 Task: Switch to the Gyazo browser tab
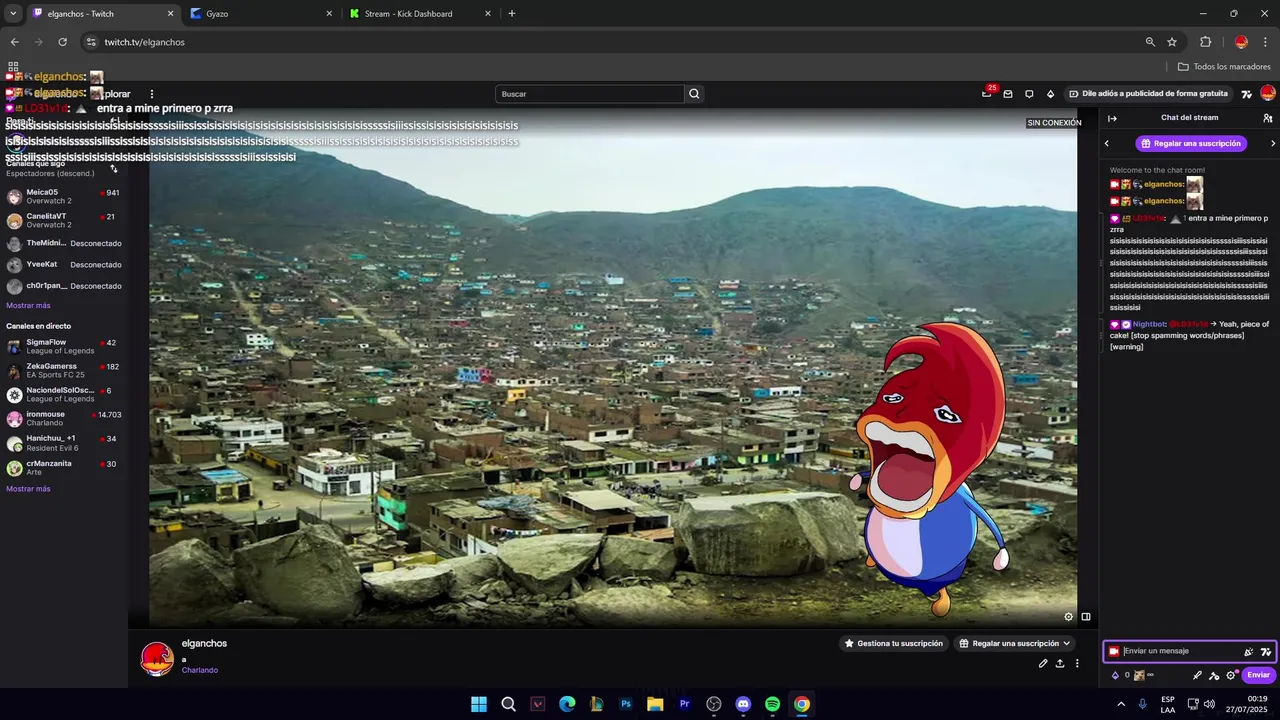click(x=260, y=14)
